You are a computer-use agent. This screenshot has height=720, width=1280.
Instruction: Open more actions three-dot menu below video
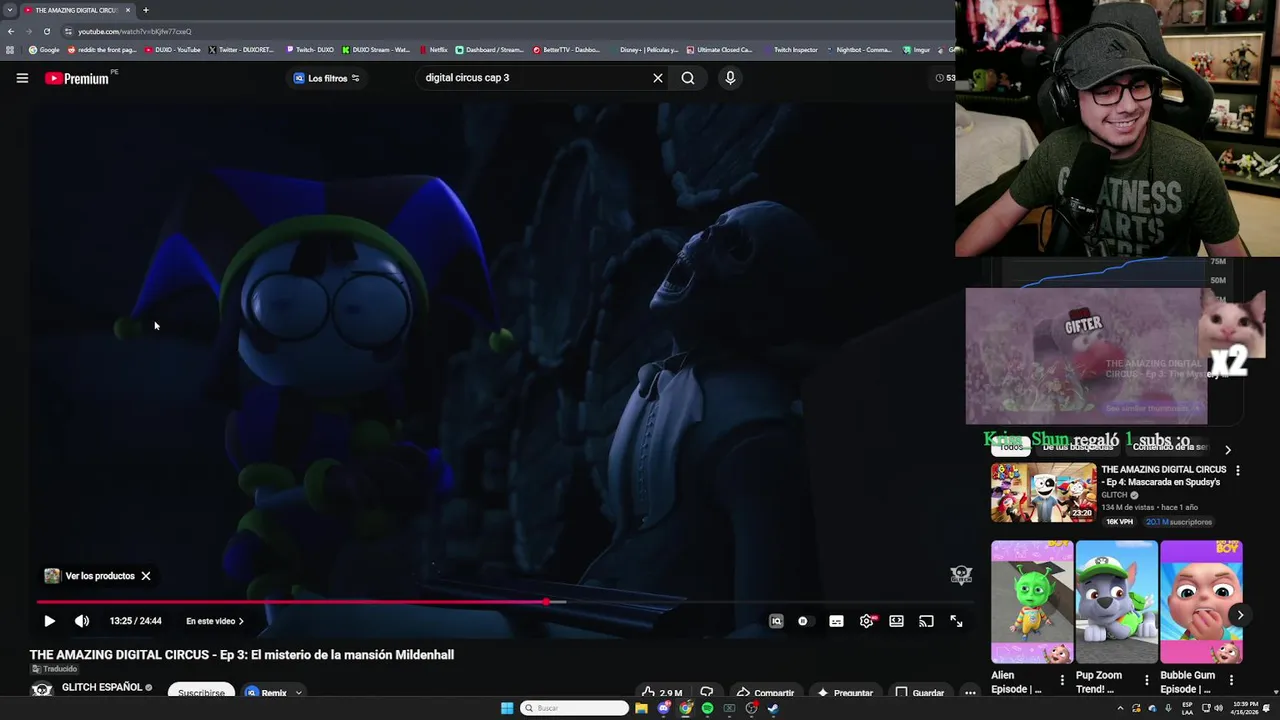point(970,692)
